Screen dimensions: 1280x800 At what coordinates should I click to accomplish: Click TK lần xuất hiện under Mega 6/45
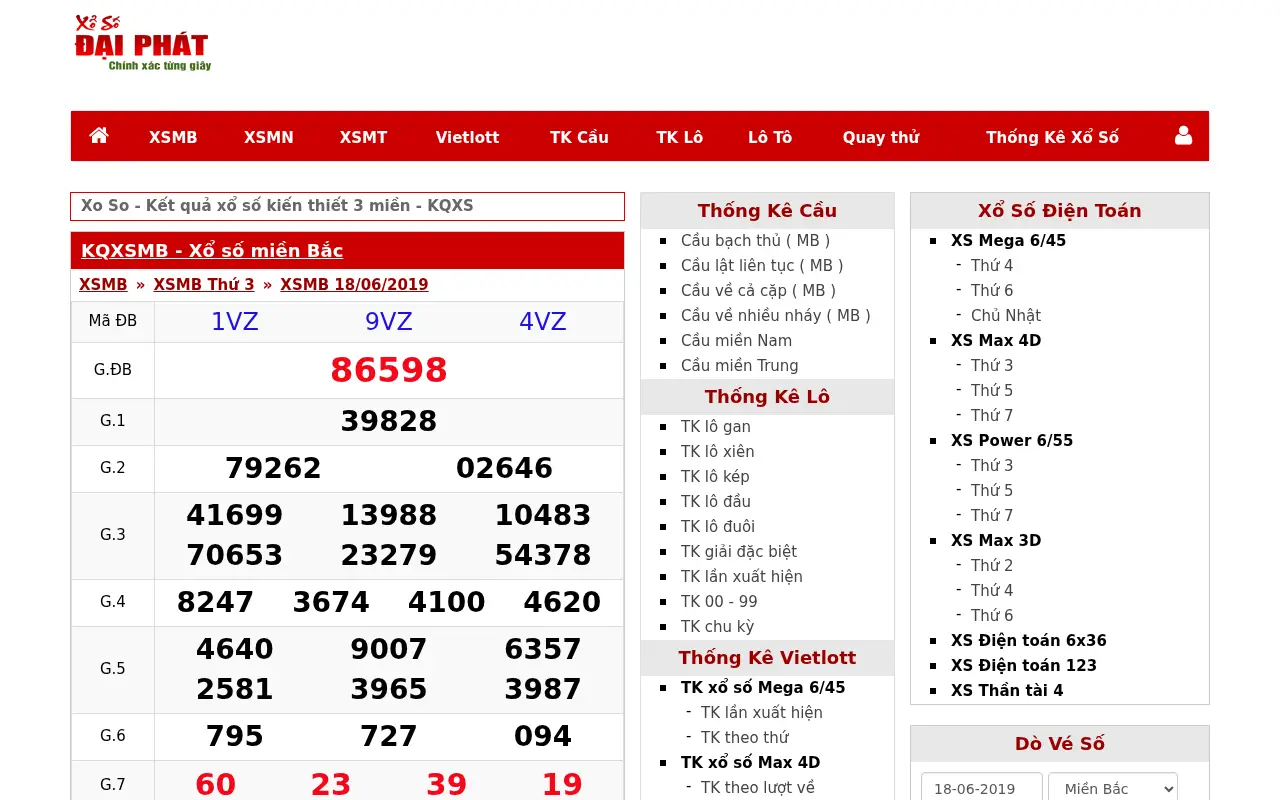[x=762, y=712]
